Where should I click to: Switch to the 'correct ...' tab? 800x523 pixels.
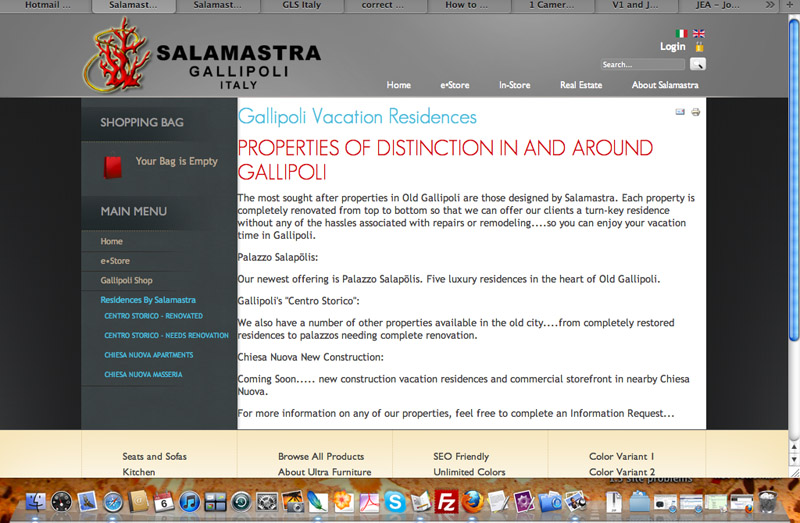pos(383,5)
